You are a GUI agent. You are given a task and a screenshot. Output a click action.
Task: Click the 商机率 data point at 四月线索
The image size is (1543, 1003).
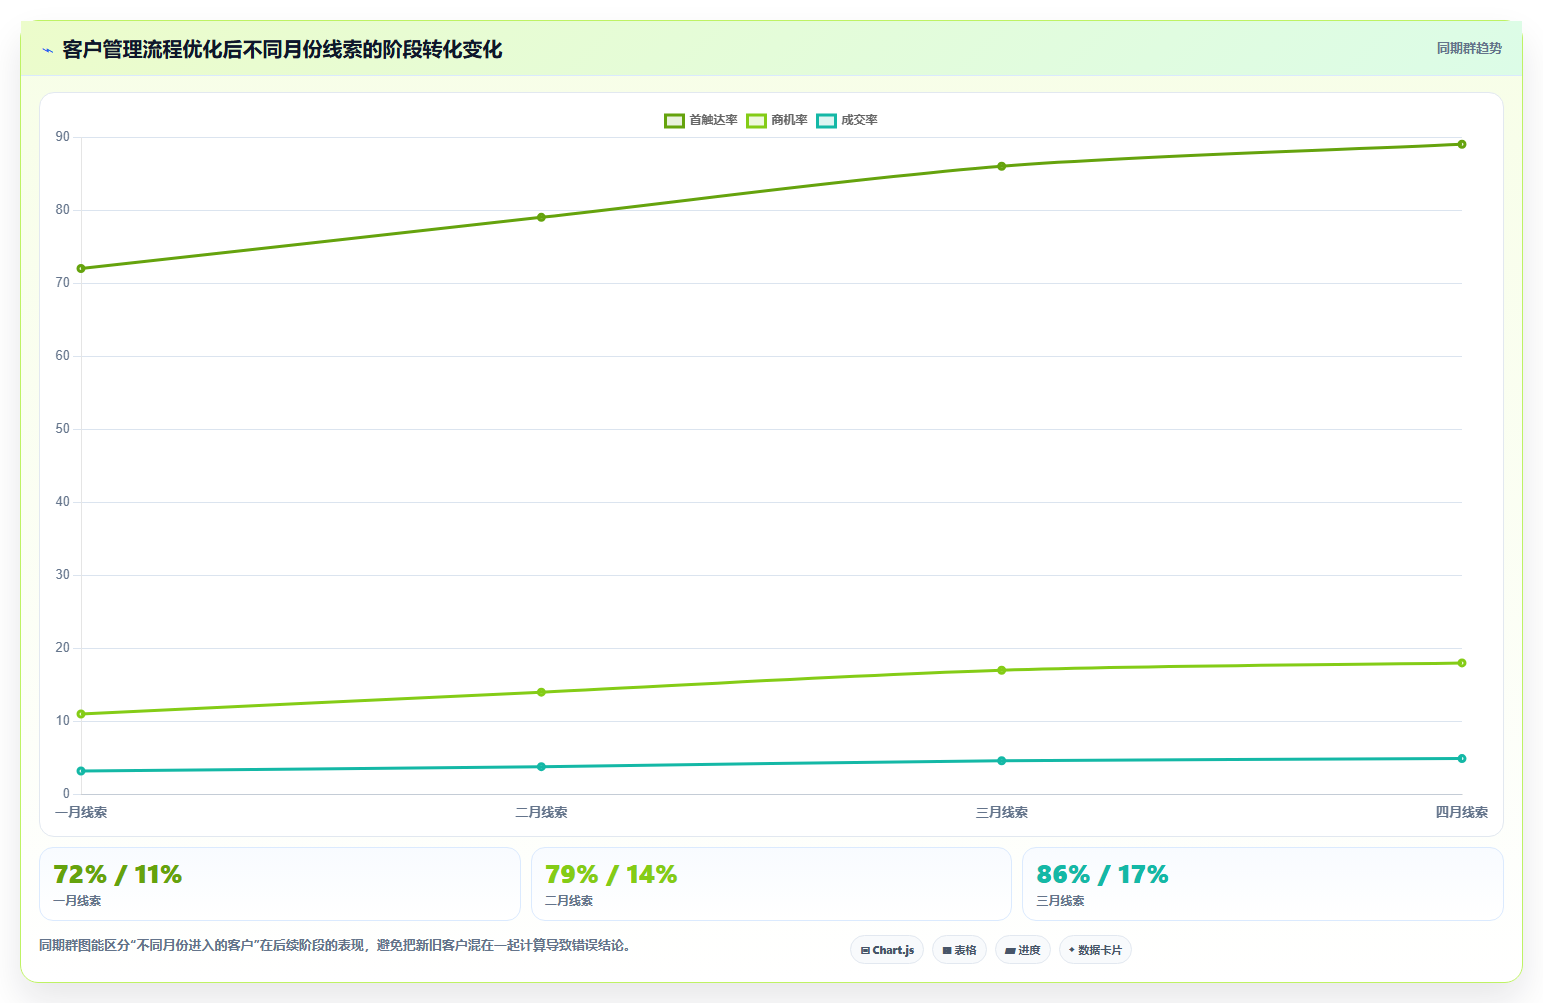click(x=1461, y=663)
